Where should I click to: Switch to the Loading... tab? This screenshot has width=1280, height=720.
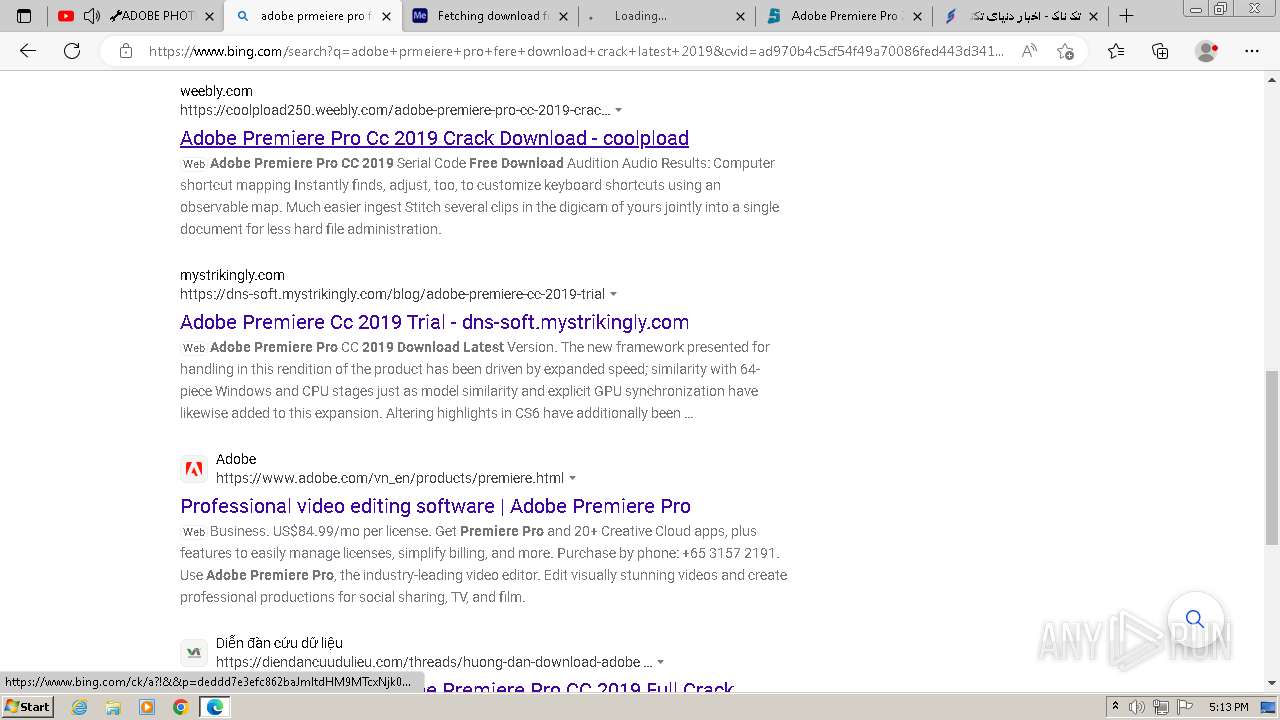[666, 16]
